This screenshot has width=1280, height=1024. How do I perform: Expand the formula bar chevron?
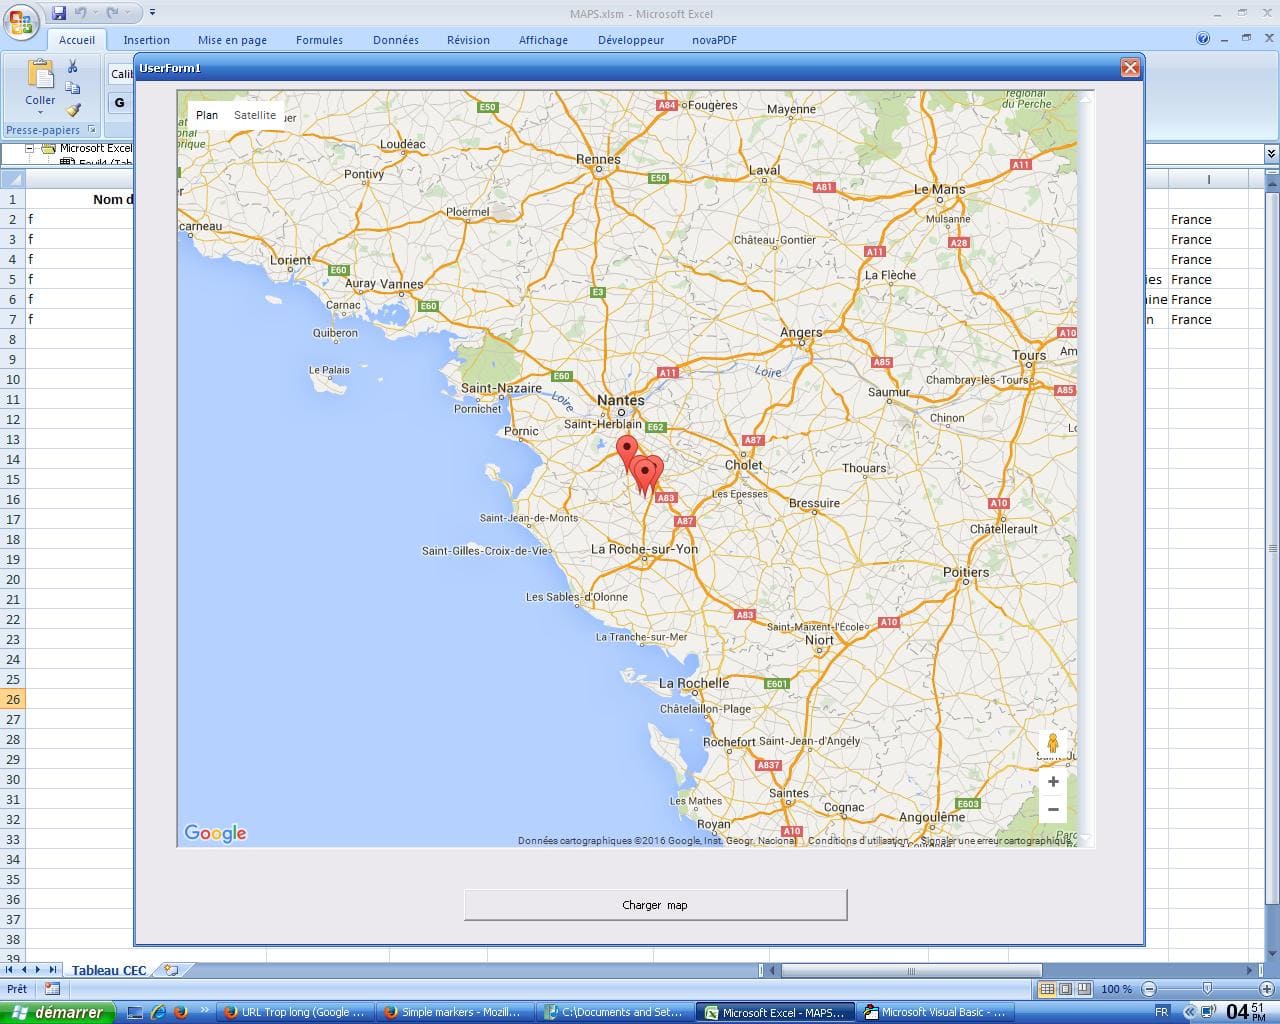[x=1271, y=153]
